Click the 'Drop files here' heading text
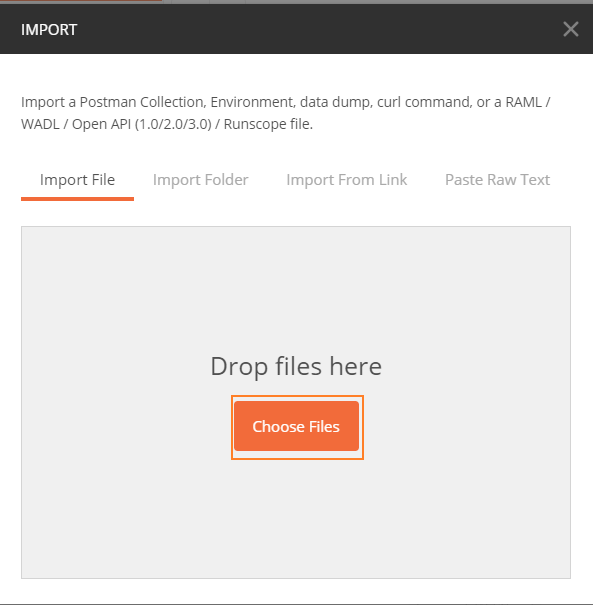 (x=296, y=366)
